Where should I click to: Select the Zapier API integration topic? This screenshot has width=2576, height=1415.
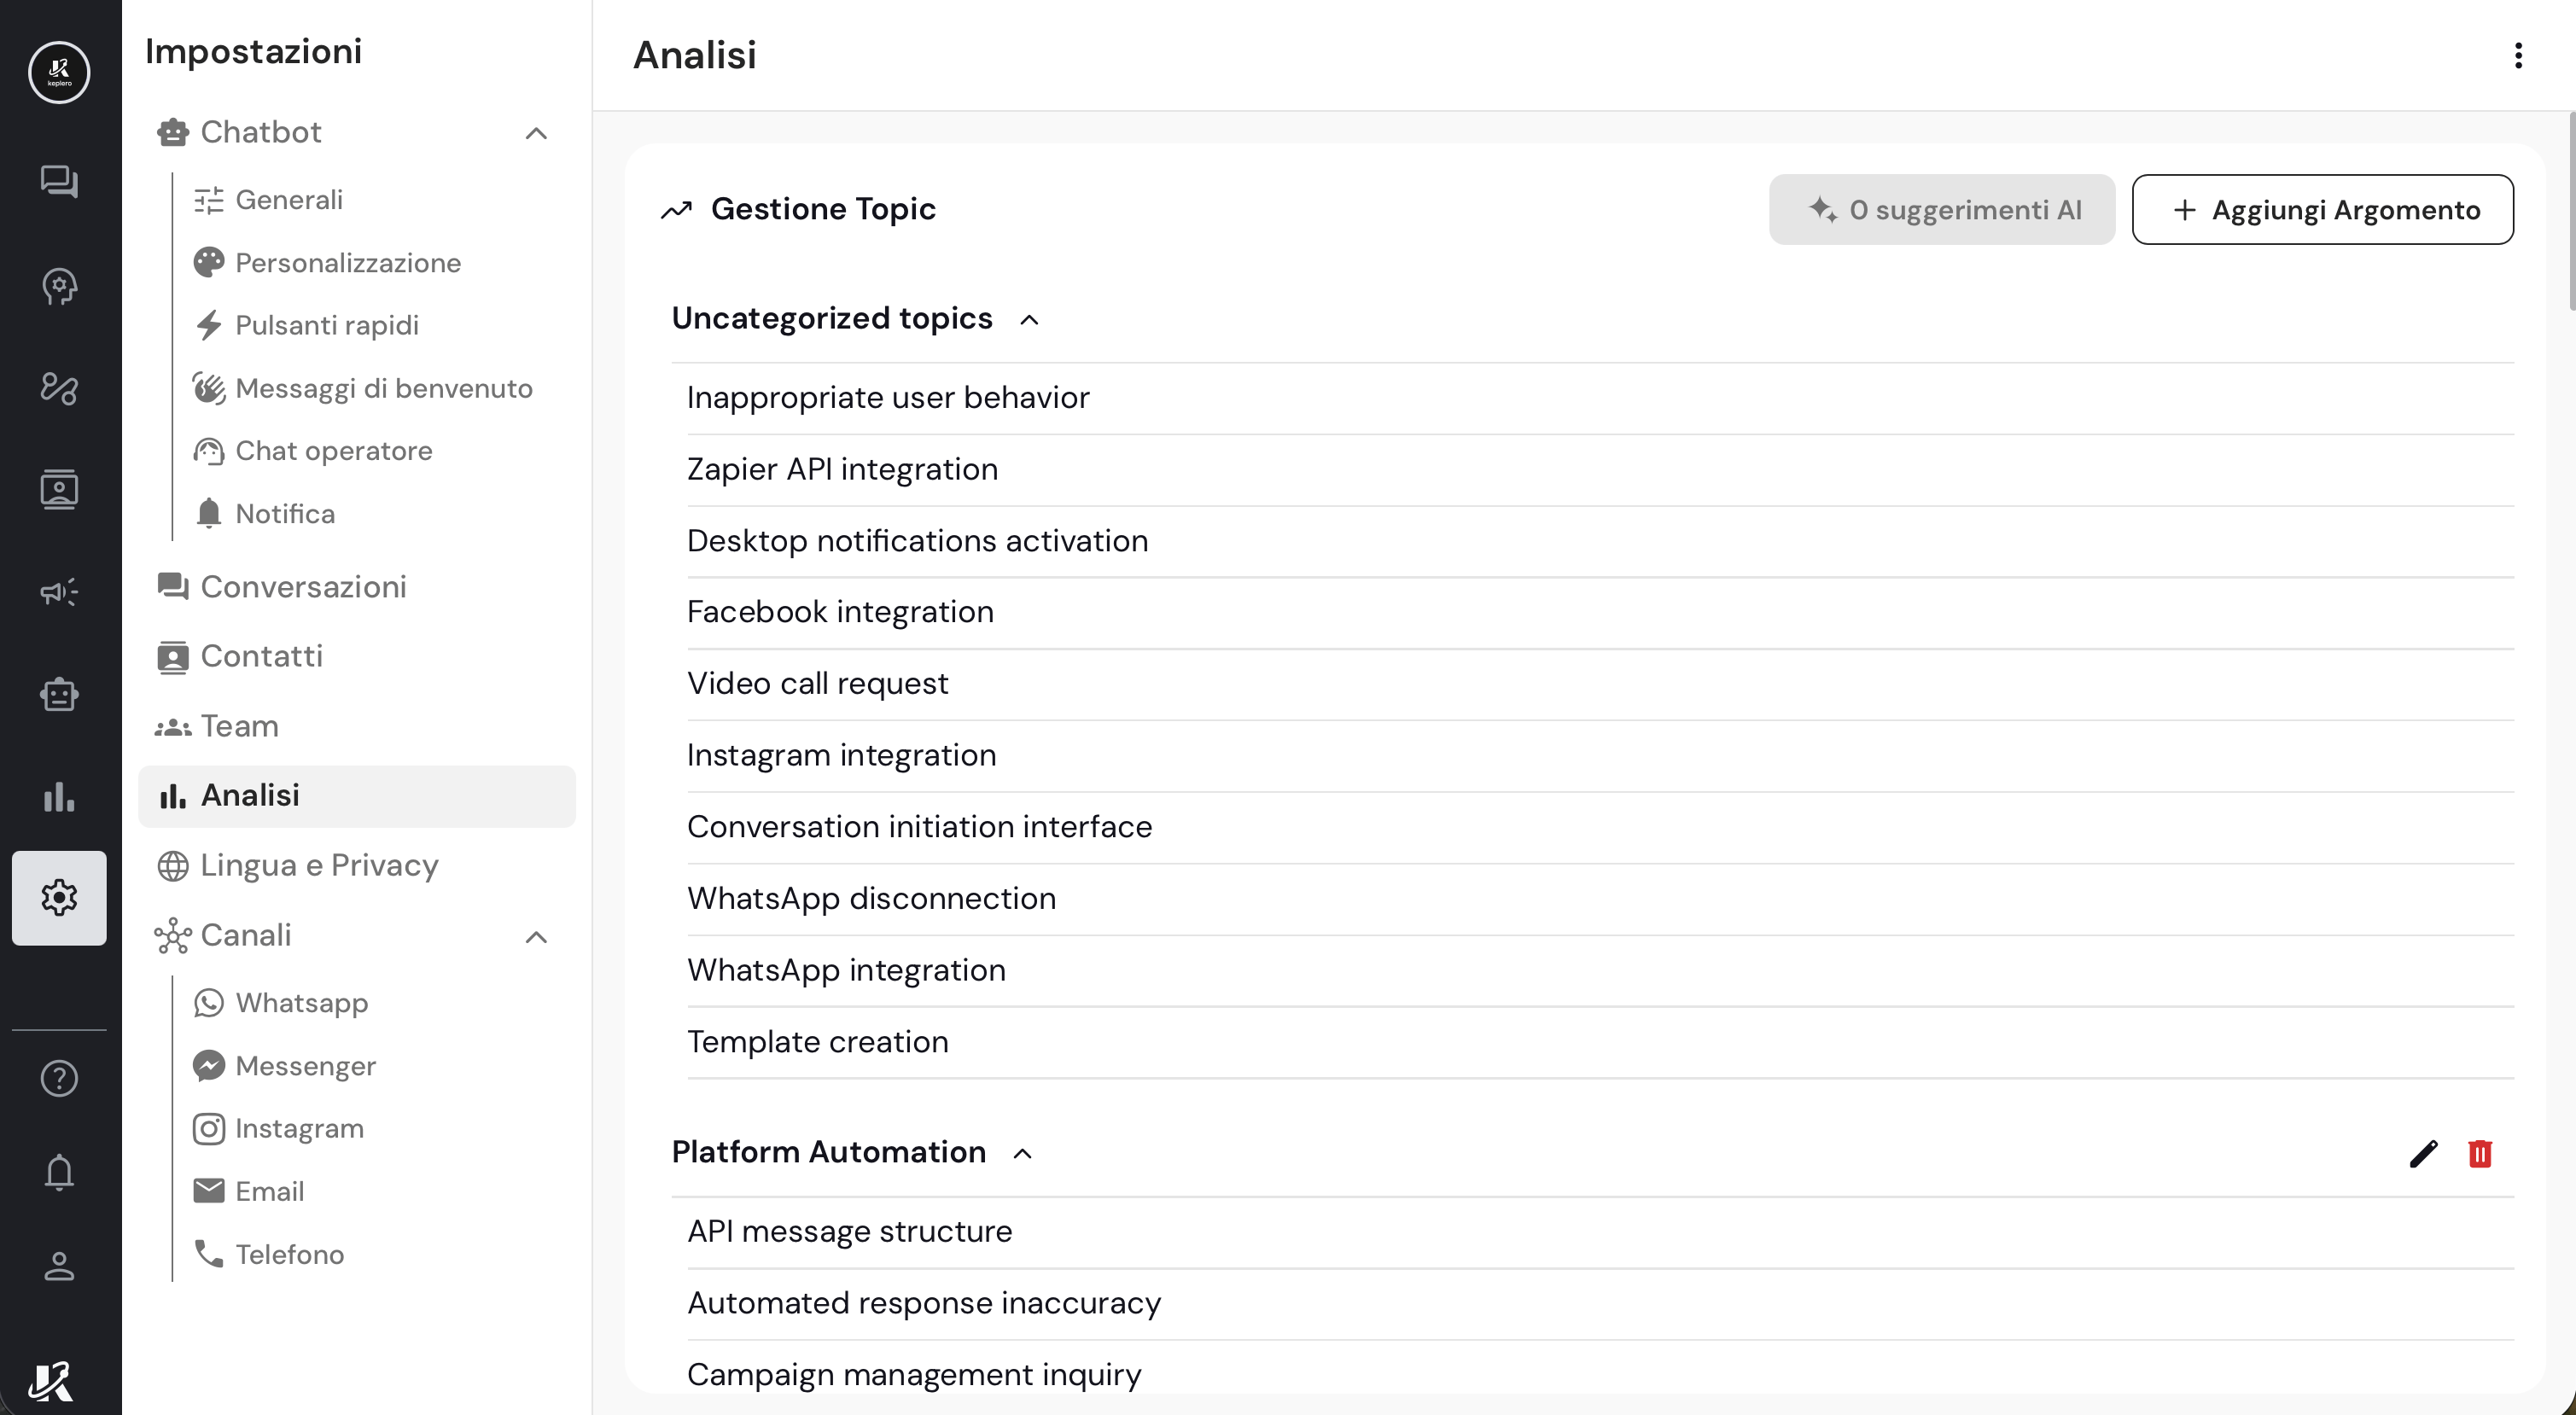[x=842, y=469]
